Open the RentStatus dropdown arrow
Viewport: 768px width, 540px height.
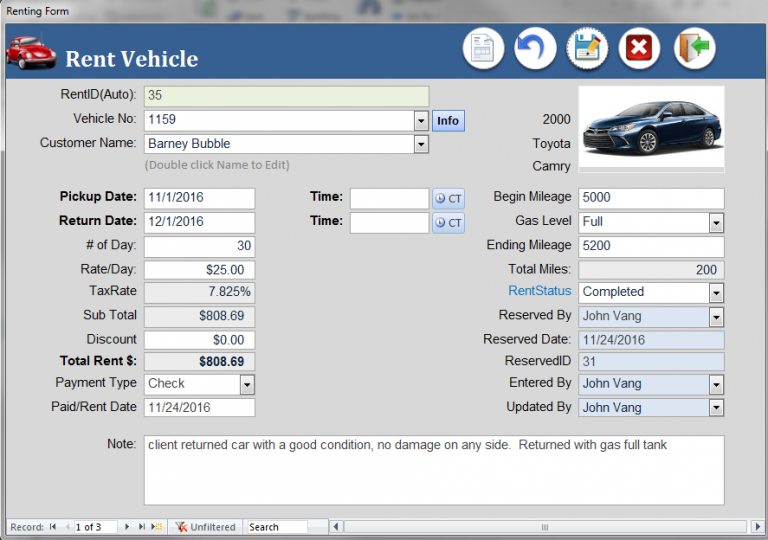click(716, 293)
